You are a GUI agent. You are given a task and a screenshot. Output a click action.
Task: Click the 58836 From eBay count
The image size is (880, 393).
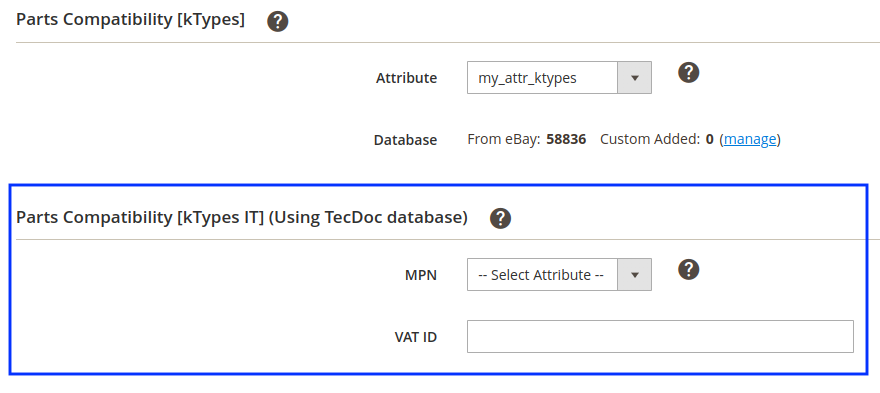click(x=566, y=139)
